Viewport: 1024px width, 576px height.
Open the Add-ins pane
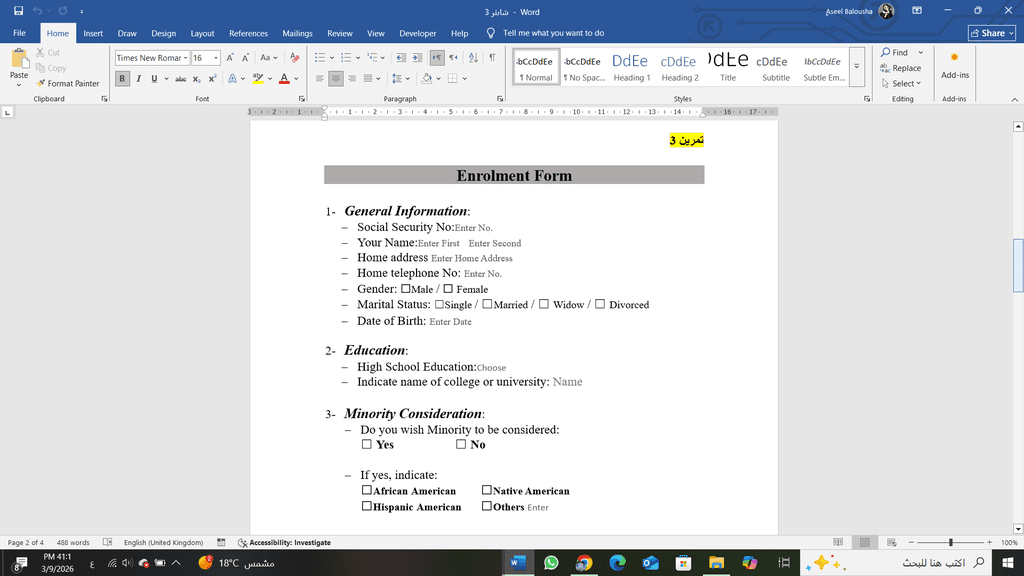(x=954, y=65)
